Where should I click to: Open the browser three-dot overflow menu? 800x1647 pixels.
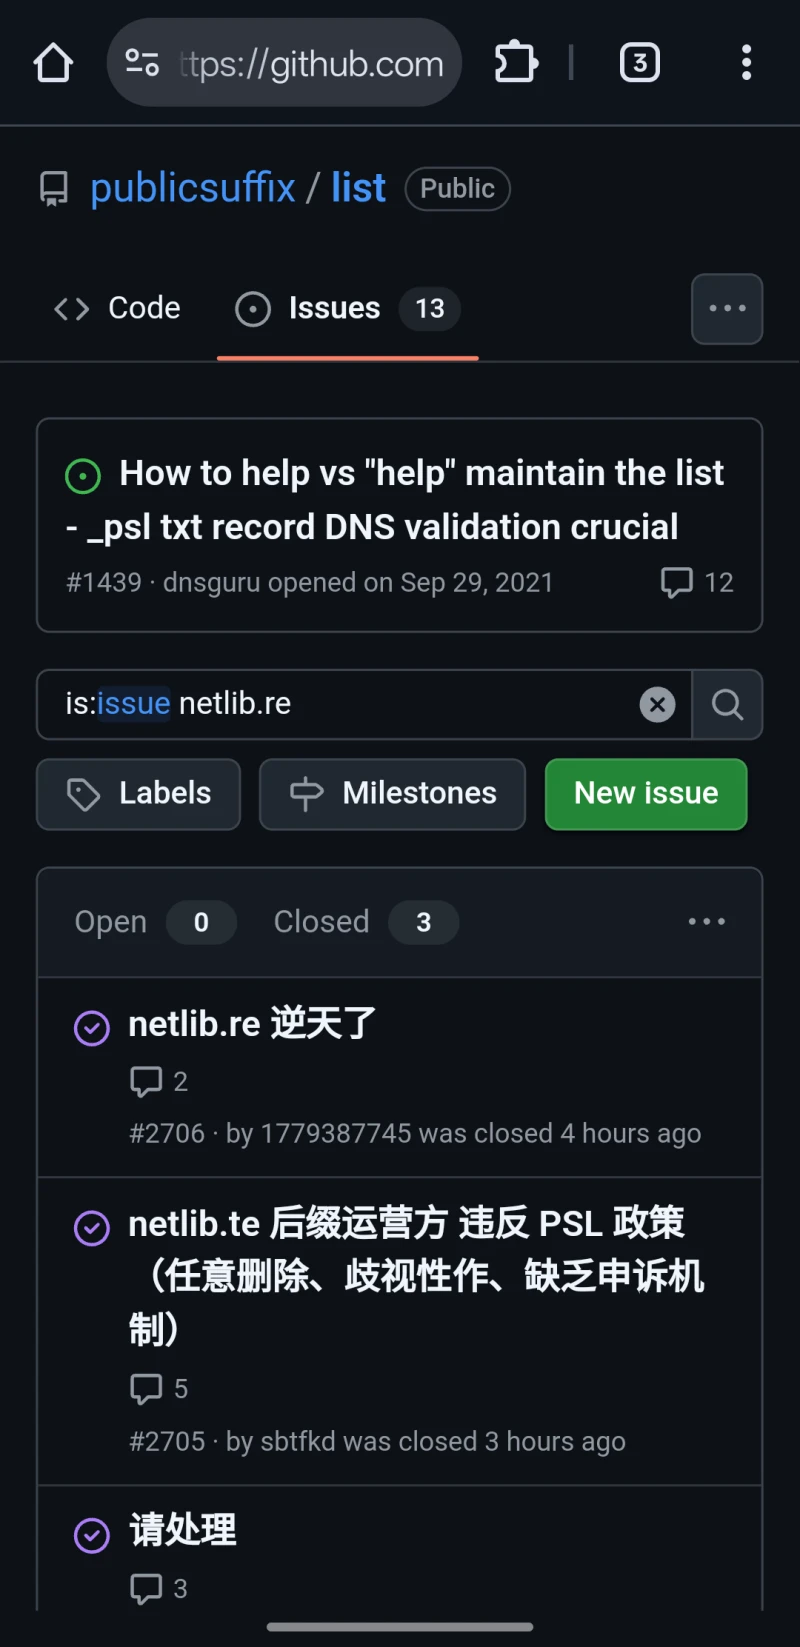click(x=746, y=63)
